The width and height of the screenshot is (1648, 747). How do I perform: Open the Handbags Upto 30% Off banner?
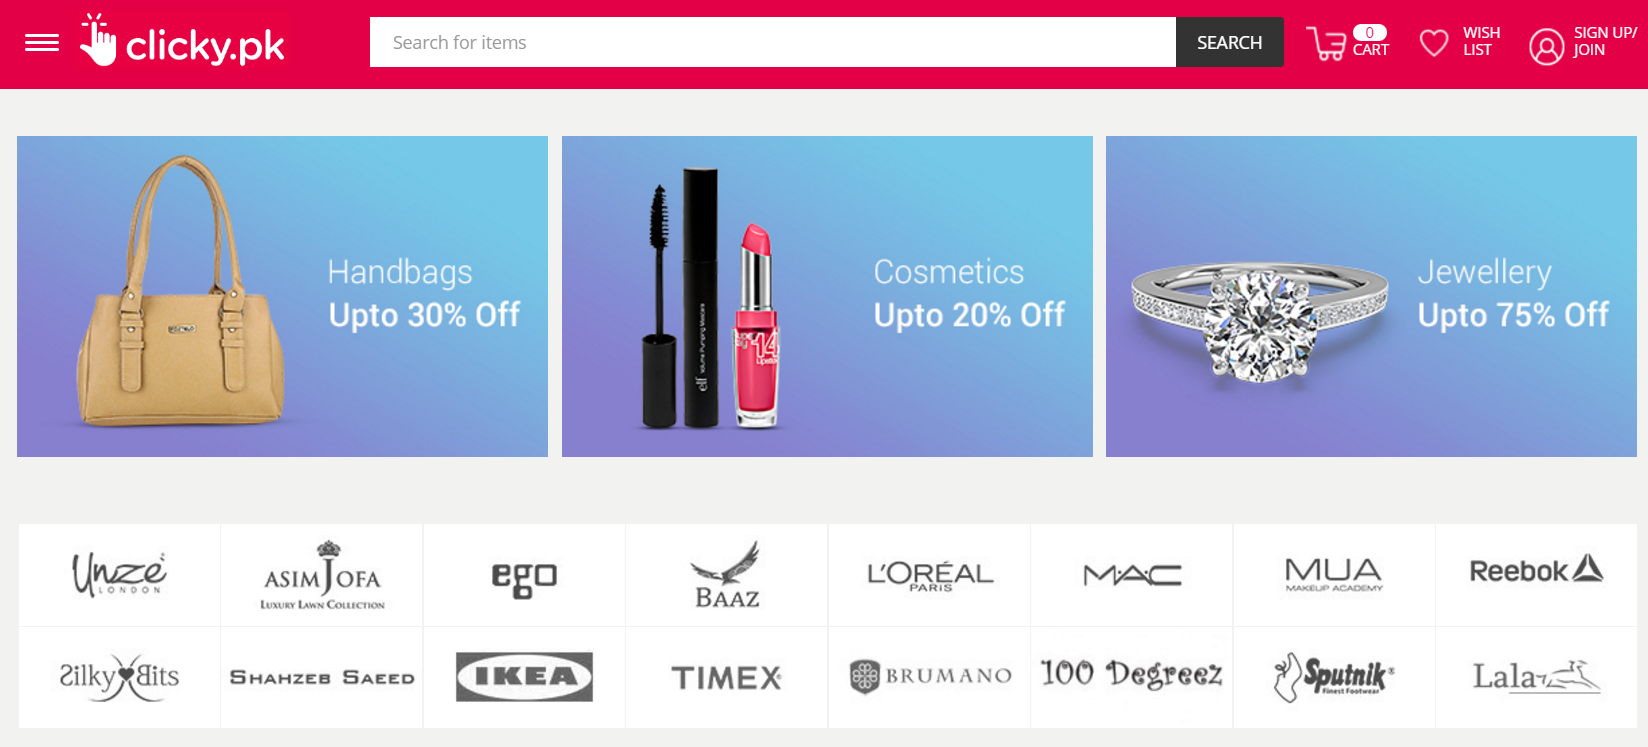tap(282, 296)
